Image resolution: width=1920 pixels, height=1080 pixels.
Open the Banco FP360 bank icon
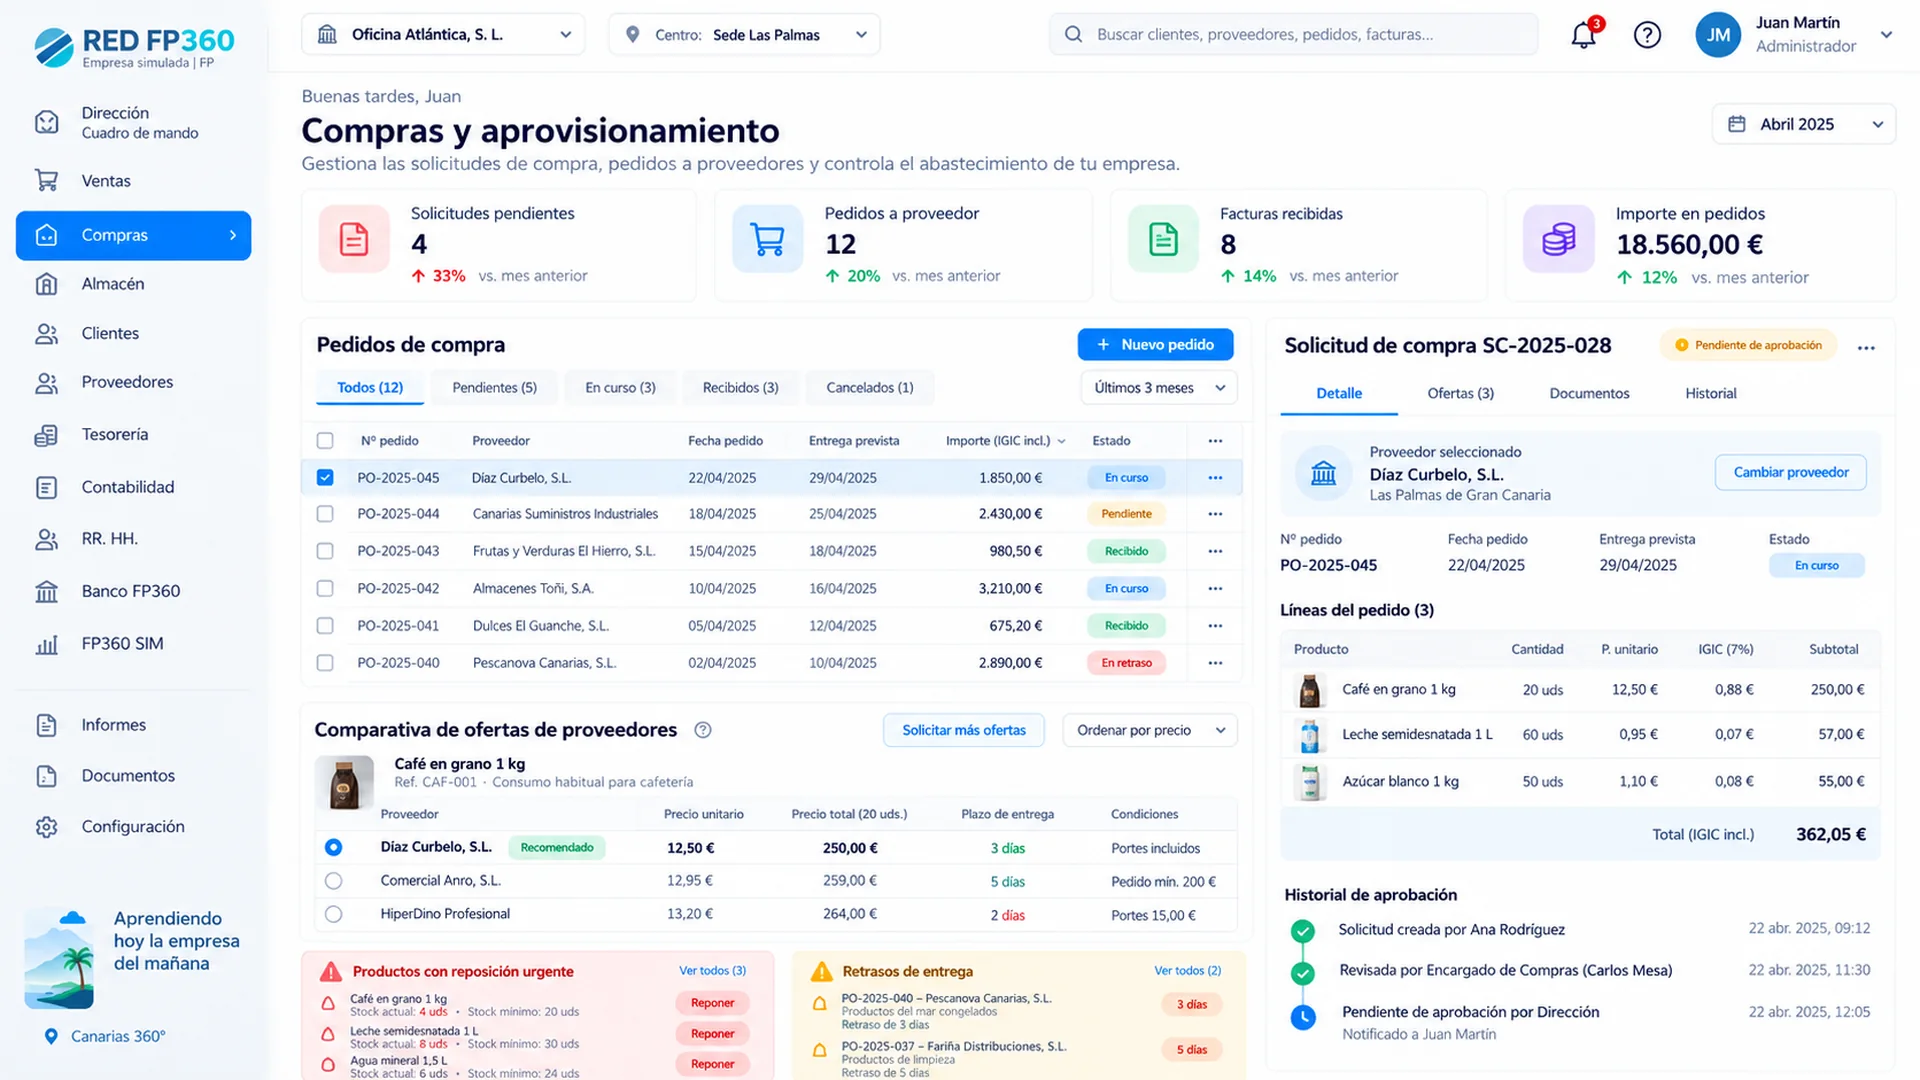[47, 591]
